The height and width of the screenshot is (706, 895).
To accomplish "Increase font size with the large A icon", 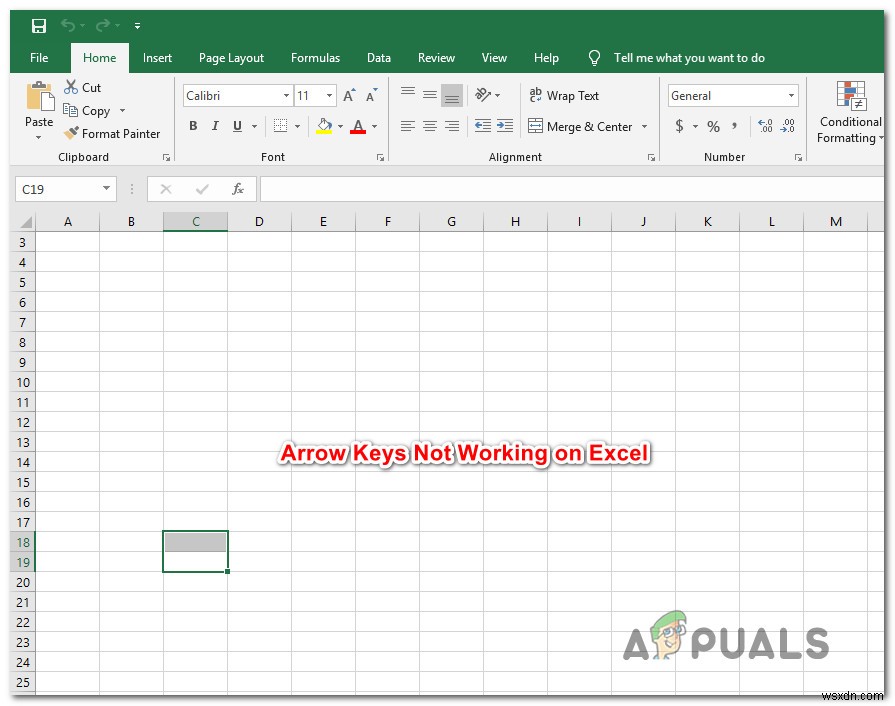I will click(x=349, y=95).
